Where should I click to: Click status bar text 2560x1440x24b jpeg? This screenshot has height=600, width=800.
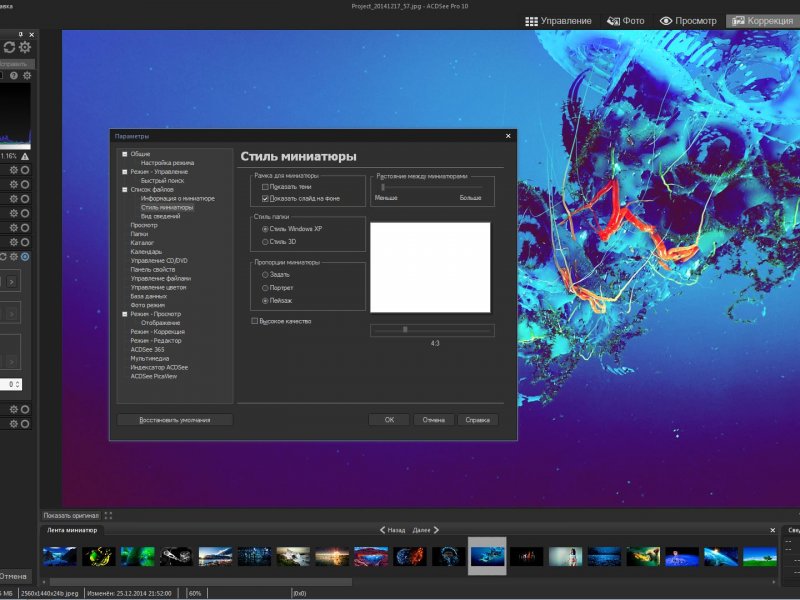coord(49,593)
